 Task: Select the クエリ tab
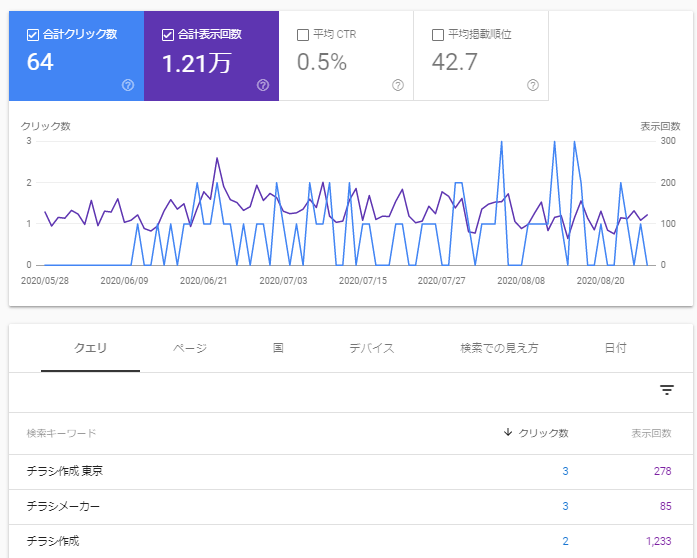[x=90, y=348]
